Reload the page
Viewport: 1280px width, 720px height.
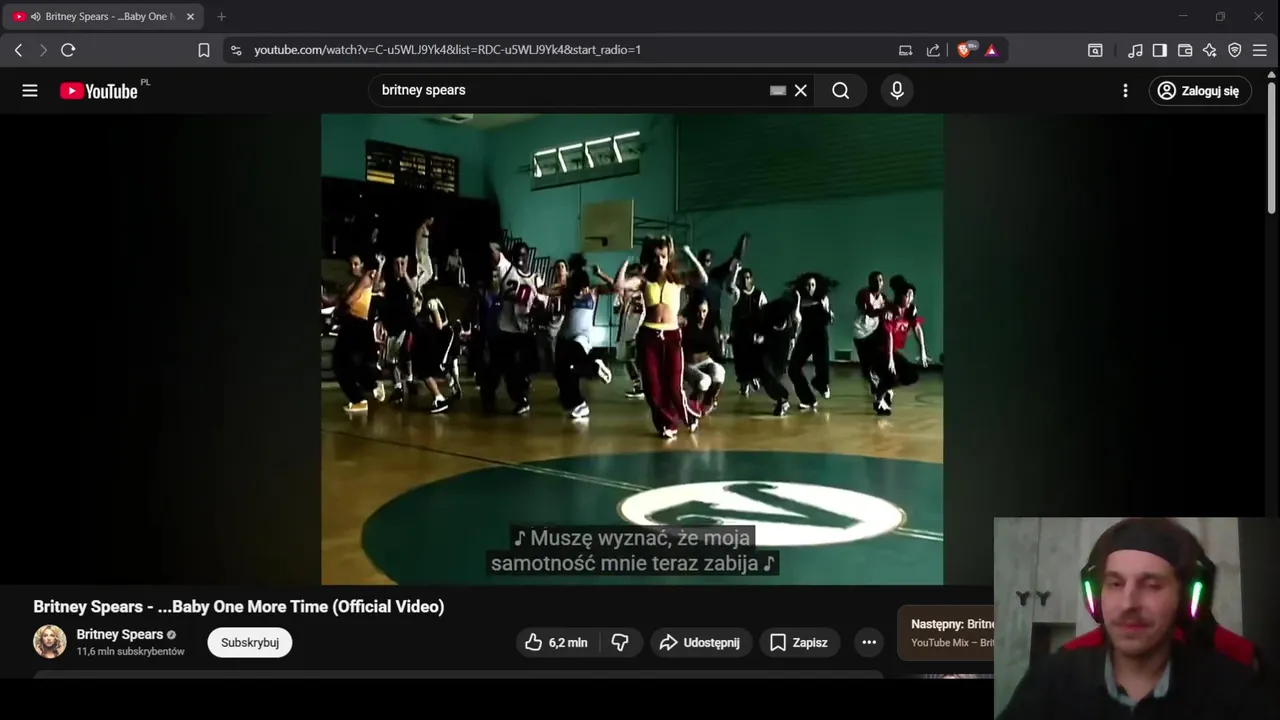tap(68, 50)
